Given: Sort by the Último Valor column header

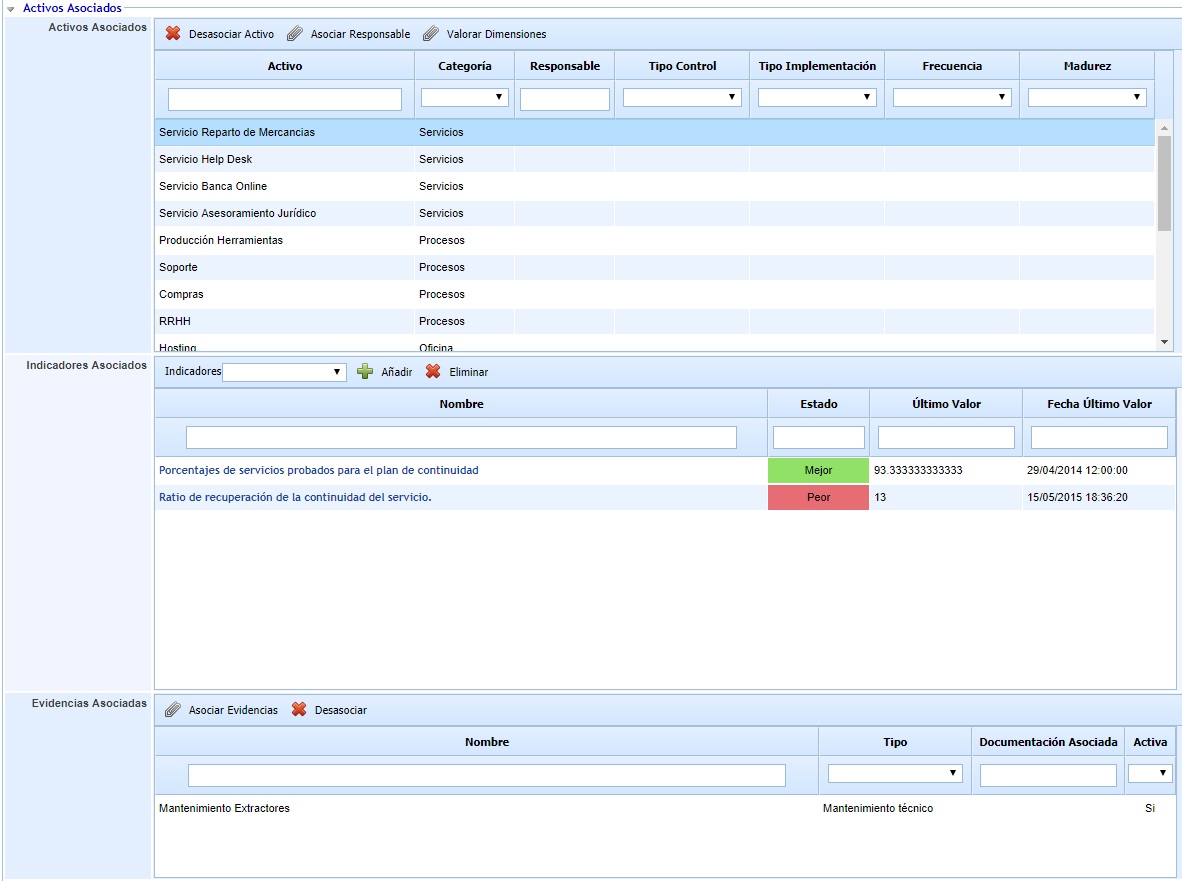Looking at the screenshot, I should [946, 404].
